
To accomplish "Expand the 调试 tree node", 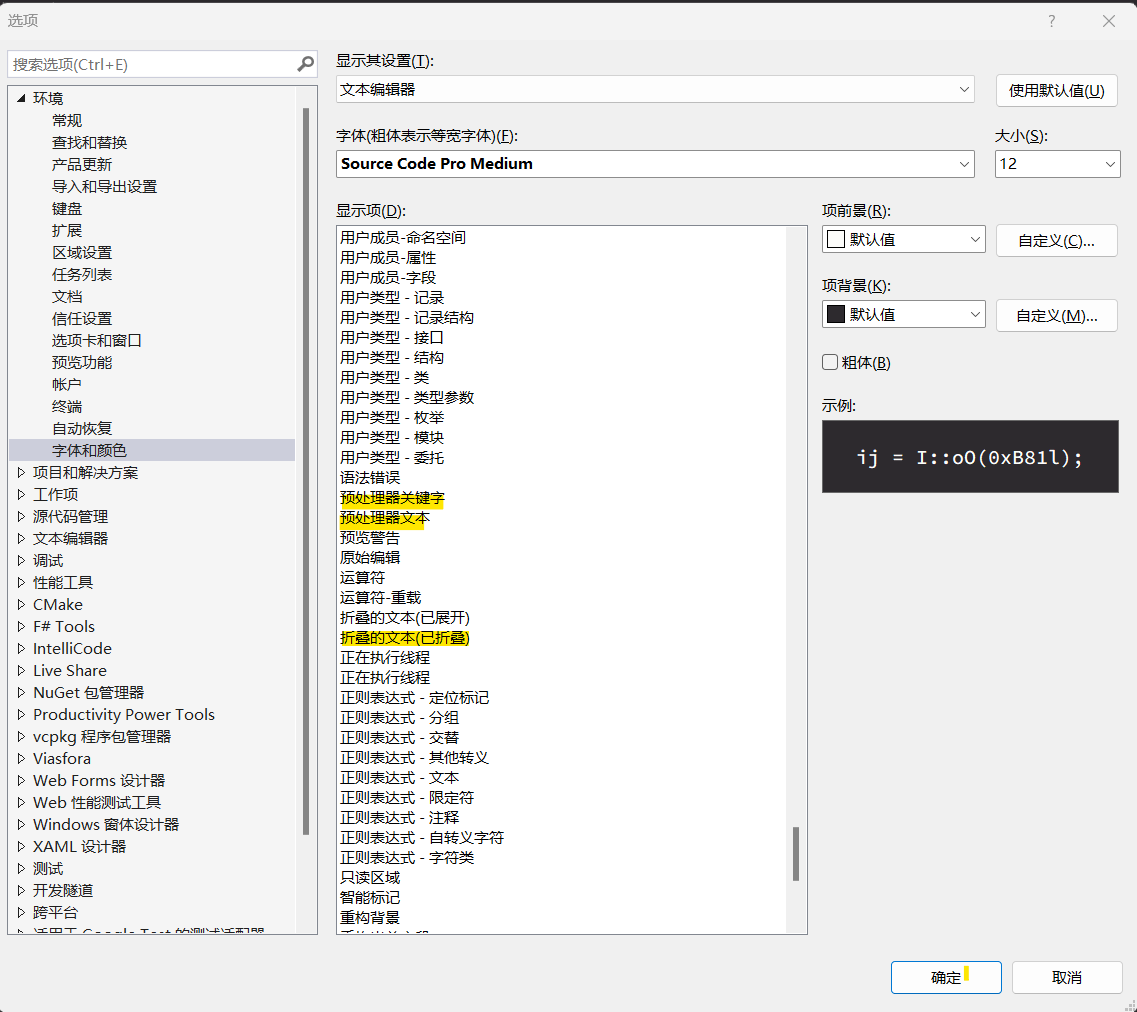I will click(21, 560).
